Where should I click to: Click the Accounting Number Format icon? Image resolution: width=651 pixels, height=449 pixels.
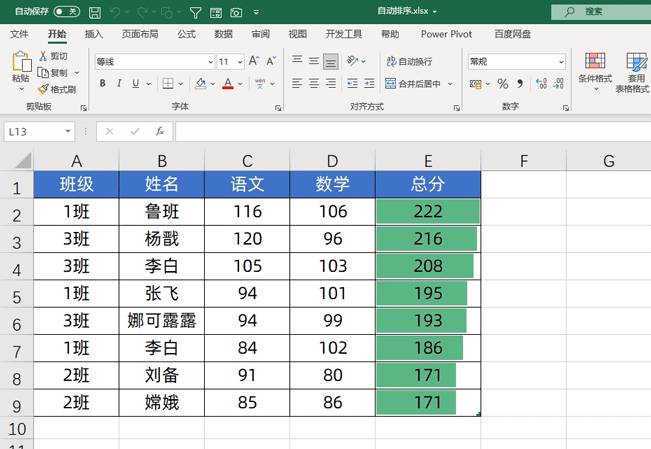pyautogui.click(x=476, y=84)
